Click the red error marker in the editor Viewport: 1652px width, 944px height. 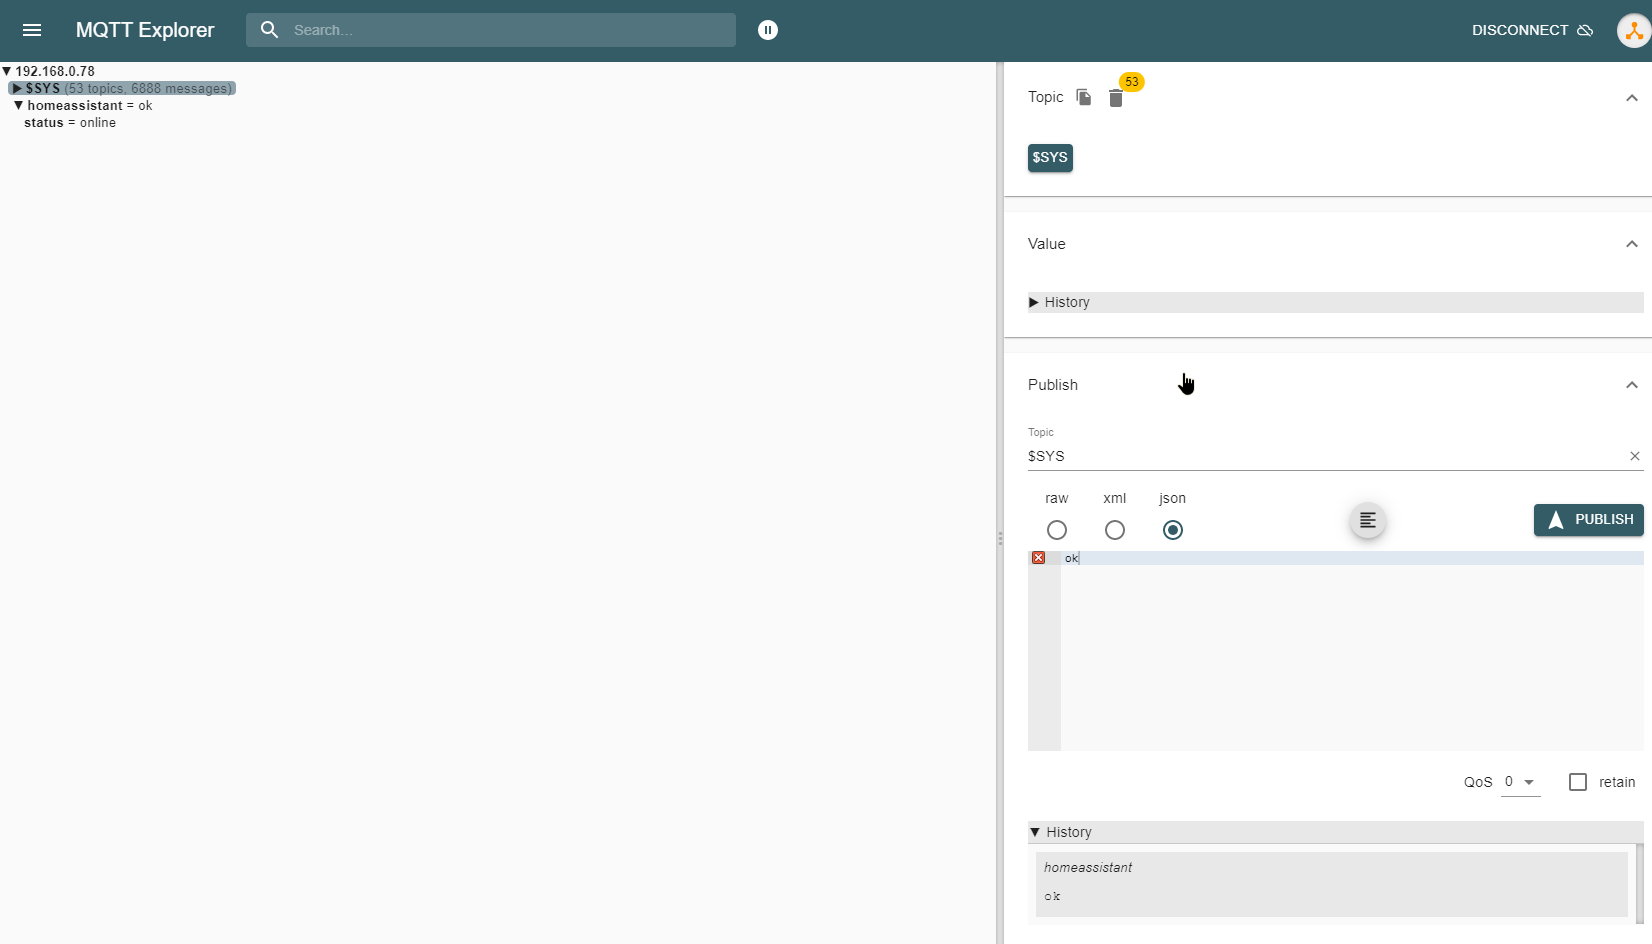pyautogui.click(x=1039, y=558)
